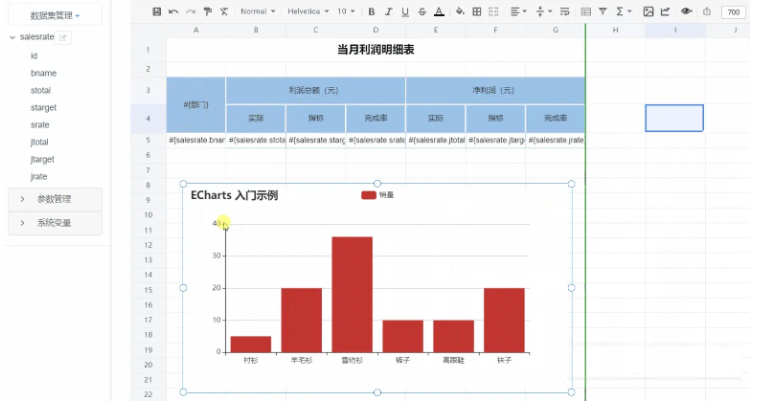Click the title cell 当月利润明细表

(x=376, y=50)
